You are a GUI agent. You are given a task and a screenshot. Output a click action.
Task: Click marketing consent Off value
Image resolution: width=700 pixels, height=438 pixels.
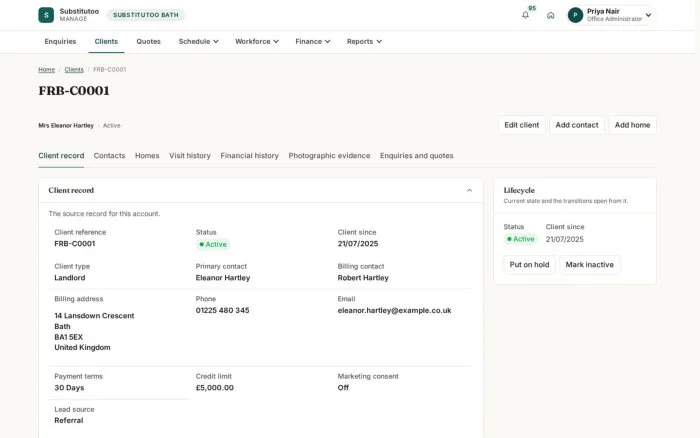[x=343, y=388]
